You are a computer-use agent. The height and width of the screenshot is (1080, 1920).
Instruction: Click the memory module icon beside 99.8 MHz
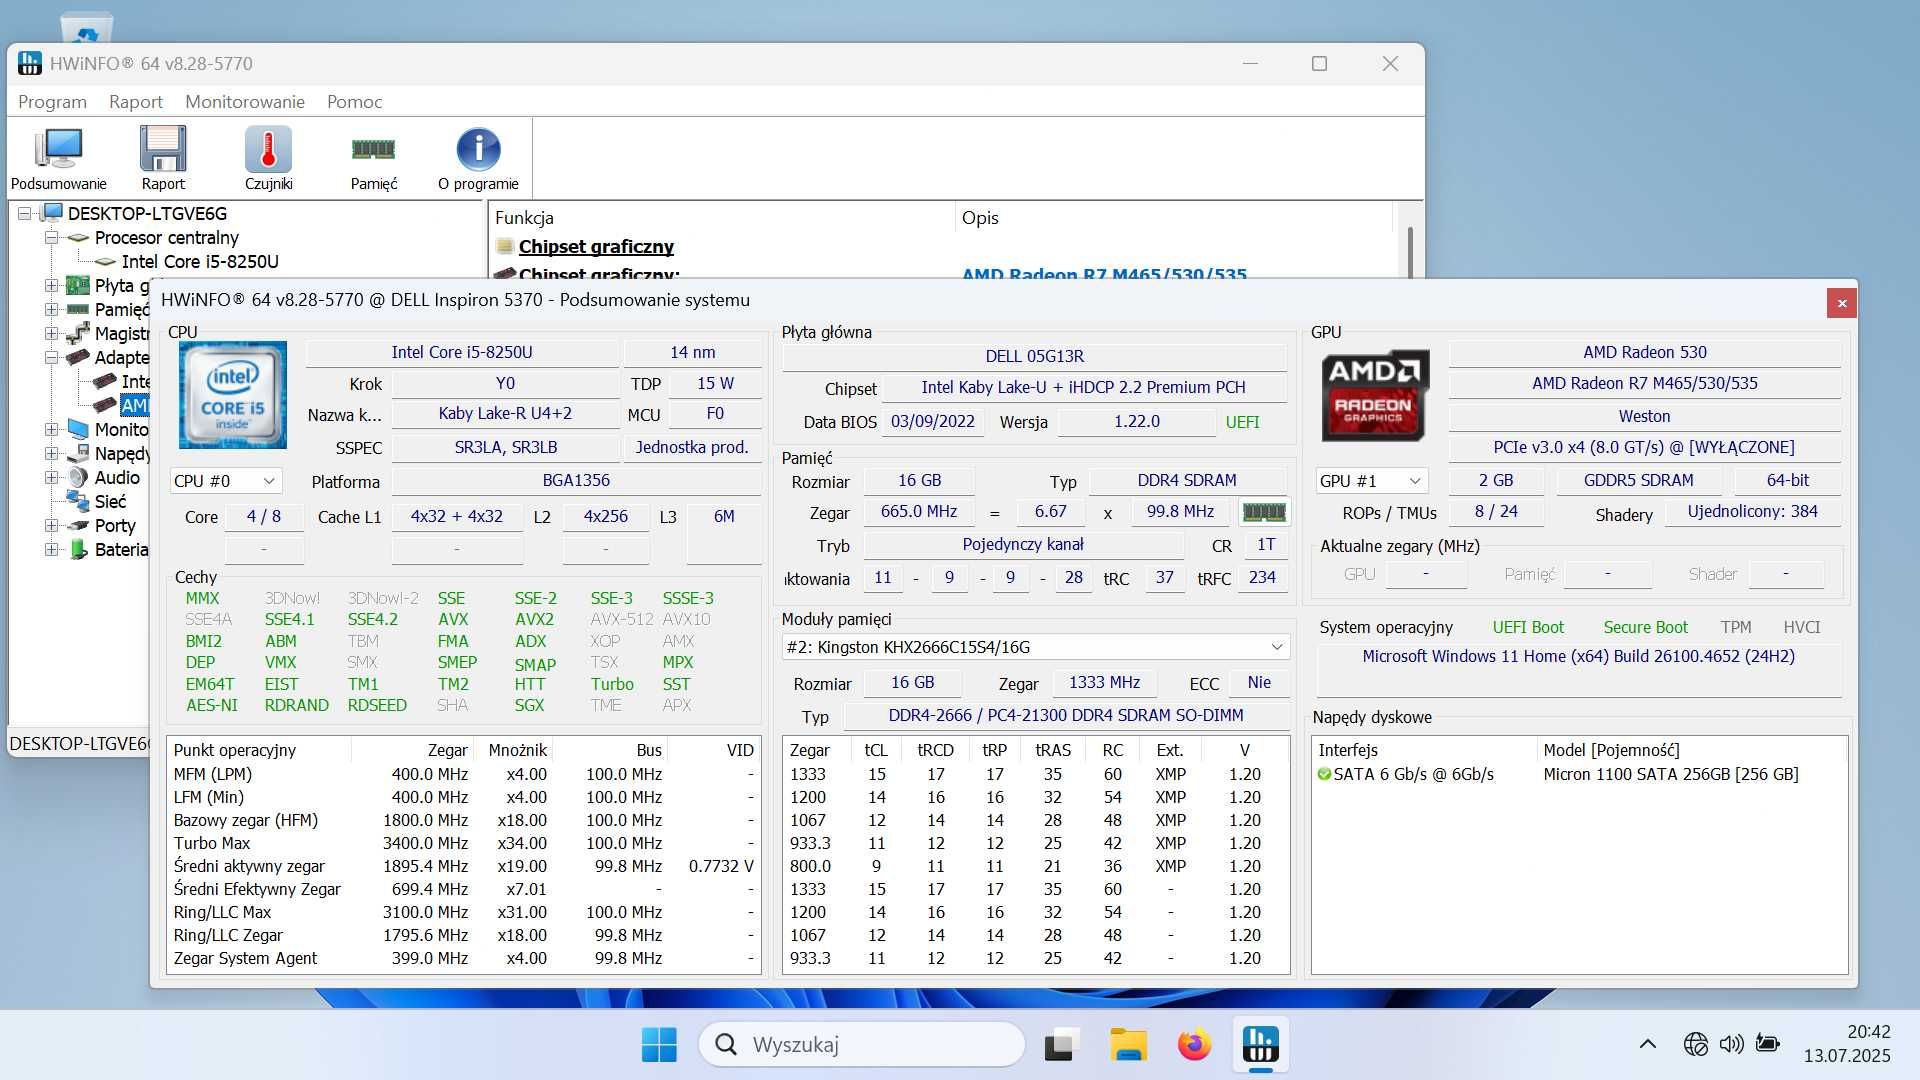coord(1264,512)
